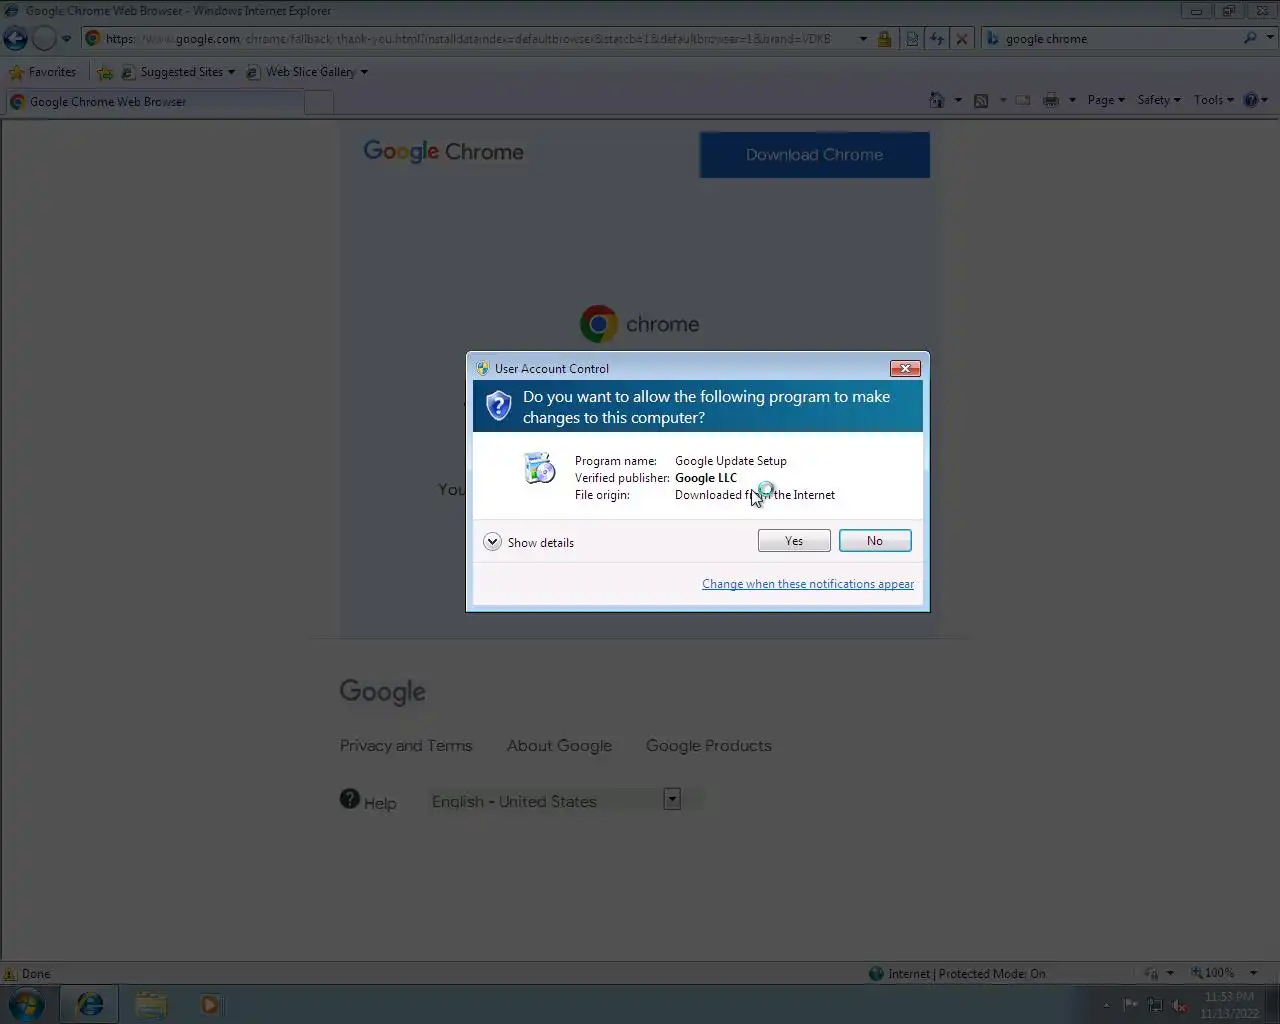Click the Done status bar text
Screen dimensions: 1280x1024
coord(36,974)
